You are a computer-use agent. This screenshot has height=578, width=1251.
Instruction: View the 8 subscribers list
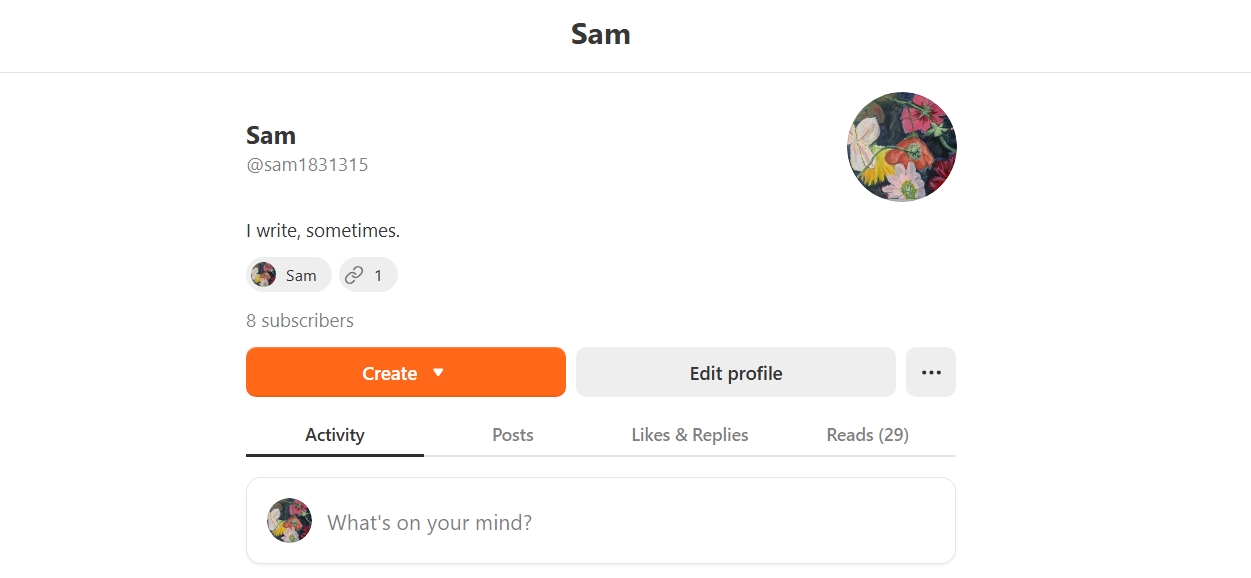(x=300, y=321)
